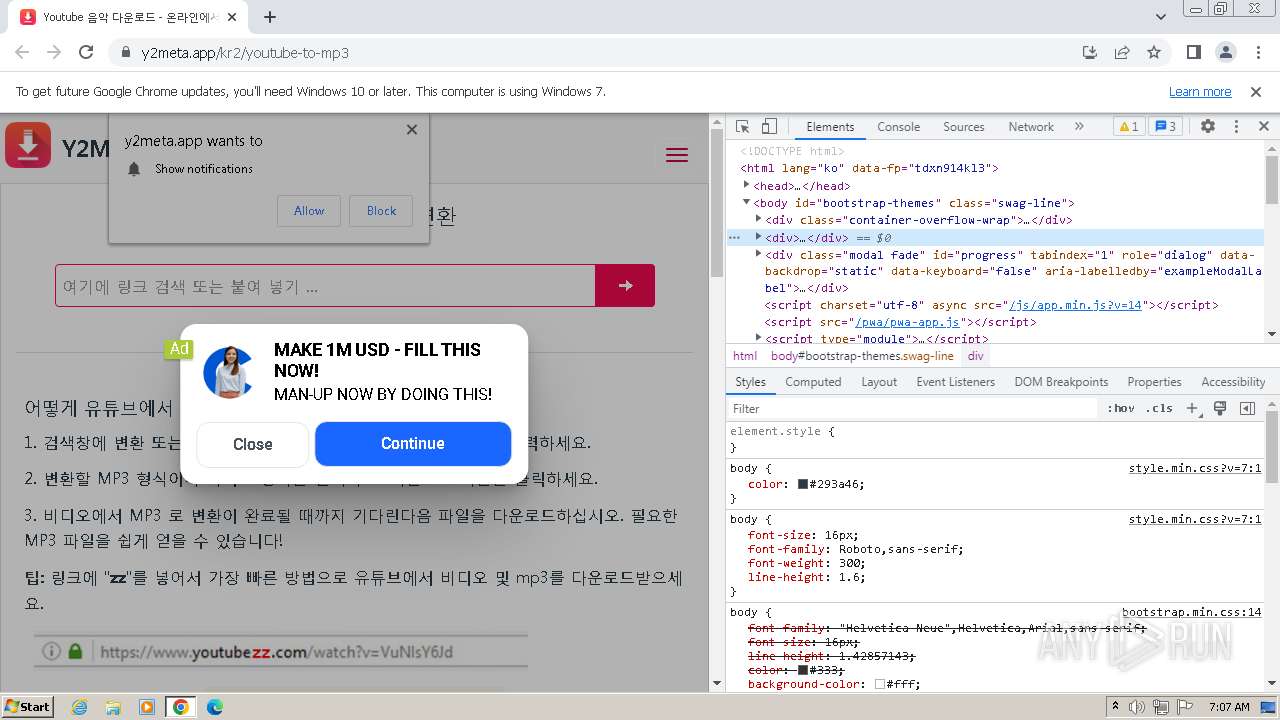1280x720 pixels.
Task: Reload the current page
Action: tap(86, 53)
